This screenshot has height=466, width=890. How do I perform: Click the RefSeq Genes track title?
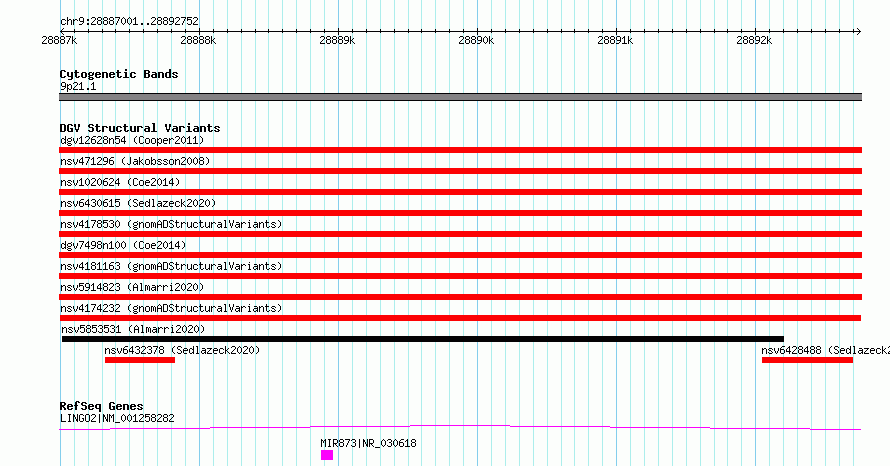tap(101, 406)
